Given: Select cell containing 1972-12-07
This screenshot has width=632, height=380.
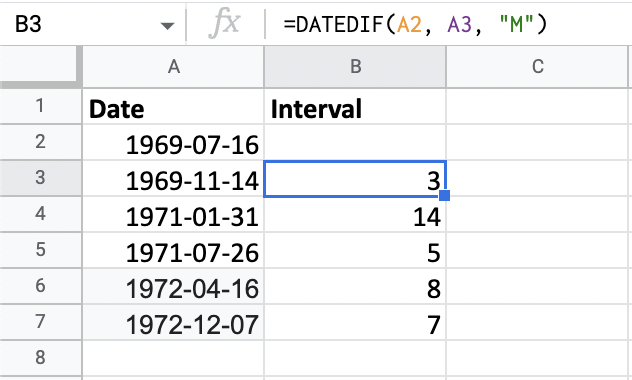Looking at the screenshot, I should (173, 322).
